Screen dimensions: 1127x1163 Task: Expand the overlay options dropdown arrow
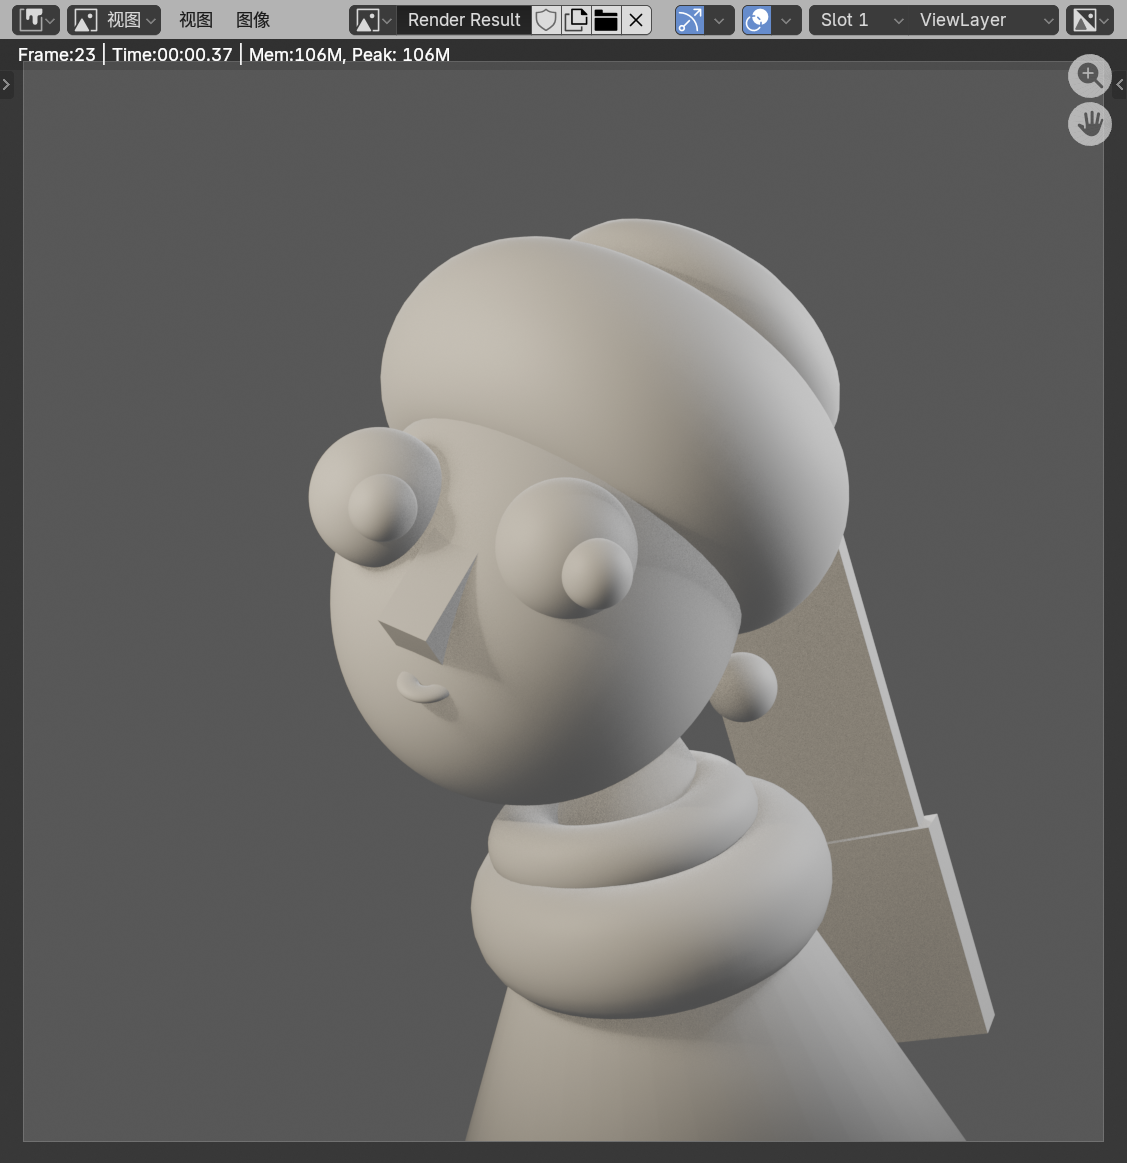click(x=786, y=20)
